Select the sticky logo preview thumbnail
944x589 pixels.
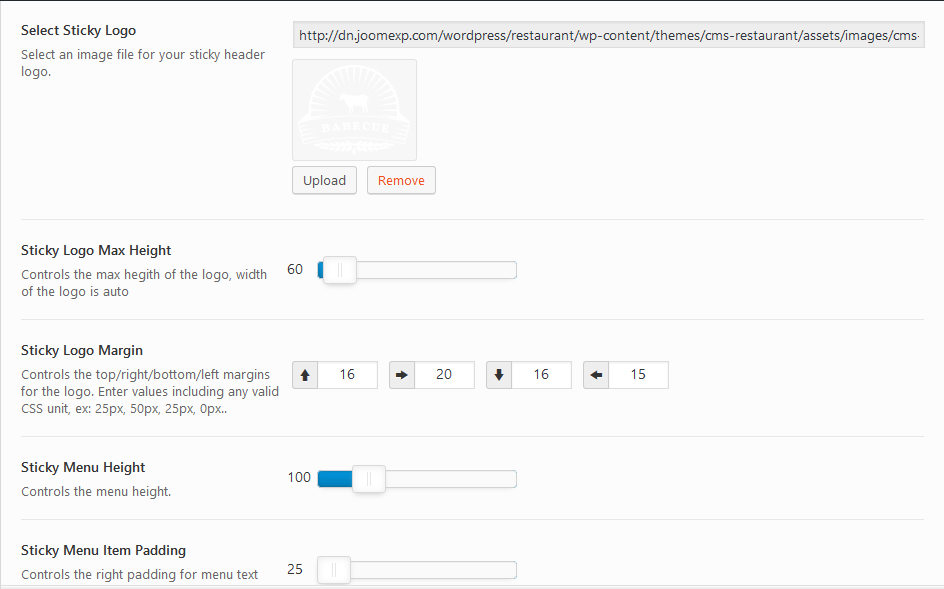pyautogui.click(x=354, y=110)
